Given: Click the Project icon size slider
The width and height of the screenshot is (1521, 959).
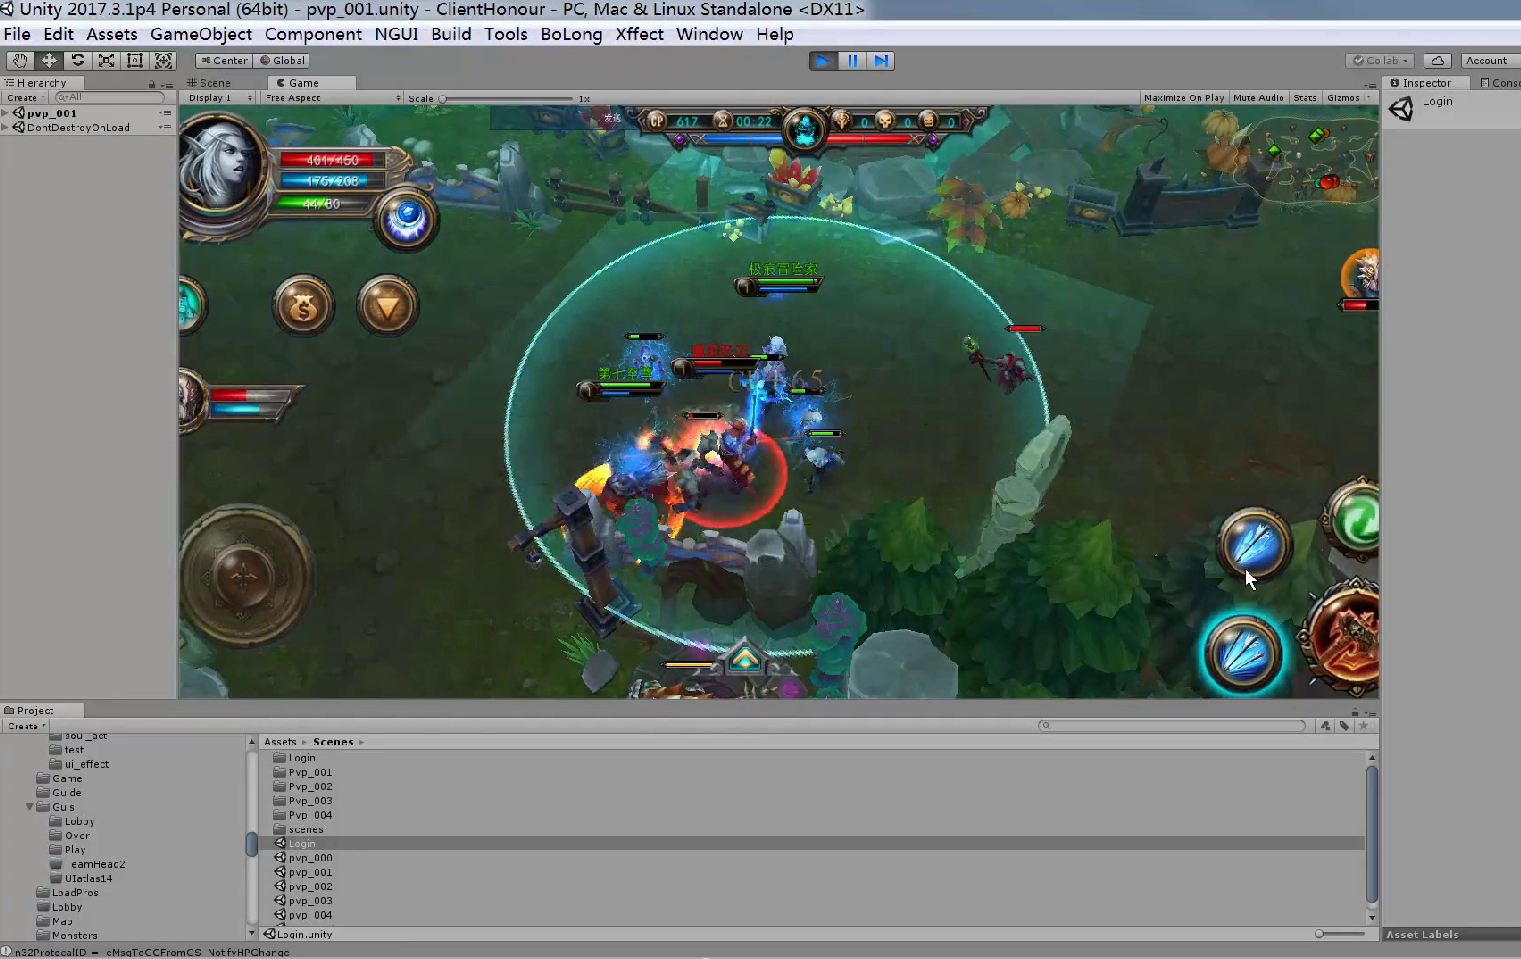Looking at the screenshot, I should pyautogui.click(x=1340, y=934).
